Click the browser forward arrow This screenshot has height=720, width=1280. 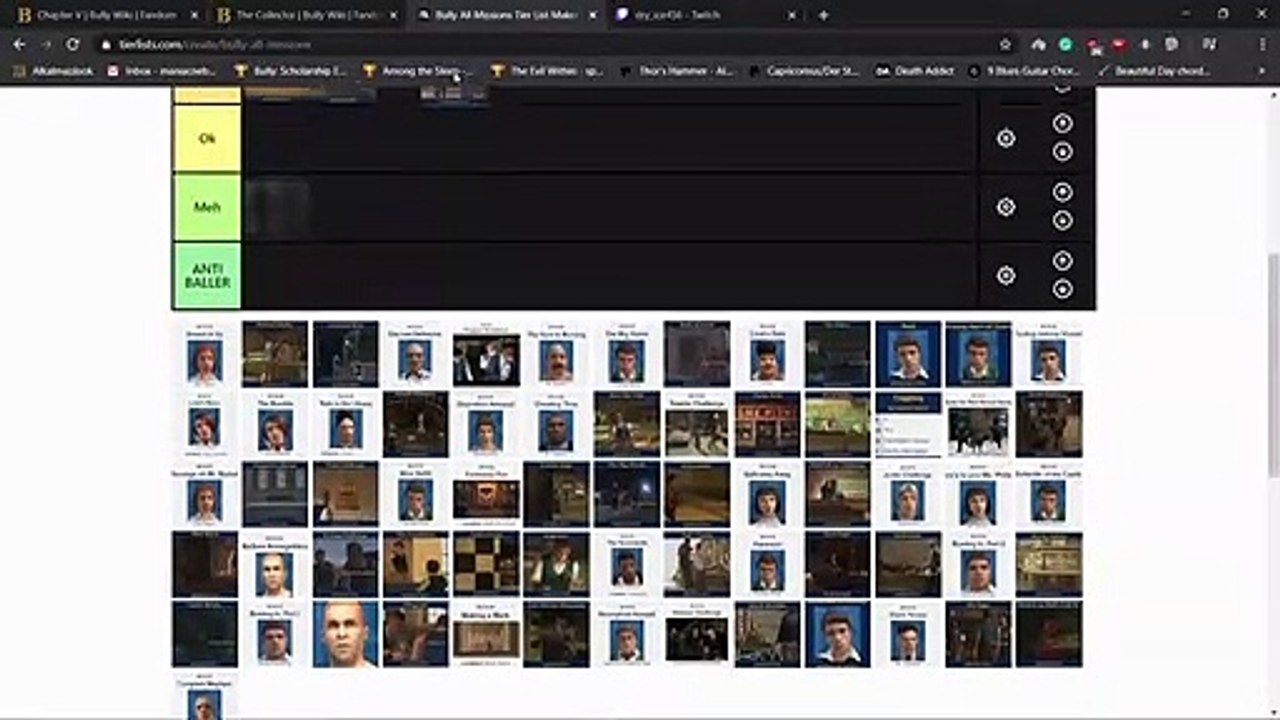(46, 44)
